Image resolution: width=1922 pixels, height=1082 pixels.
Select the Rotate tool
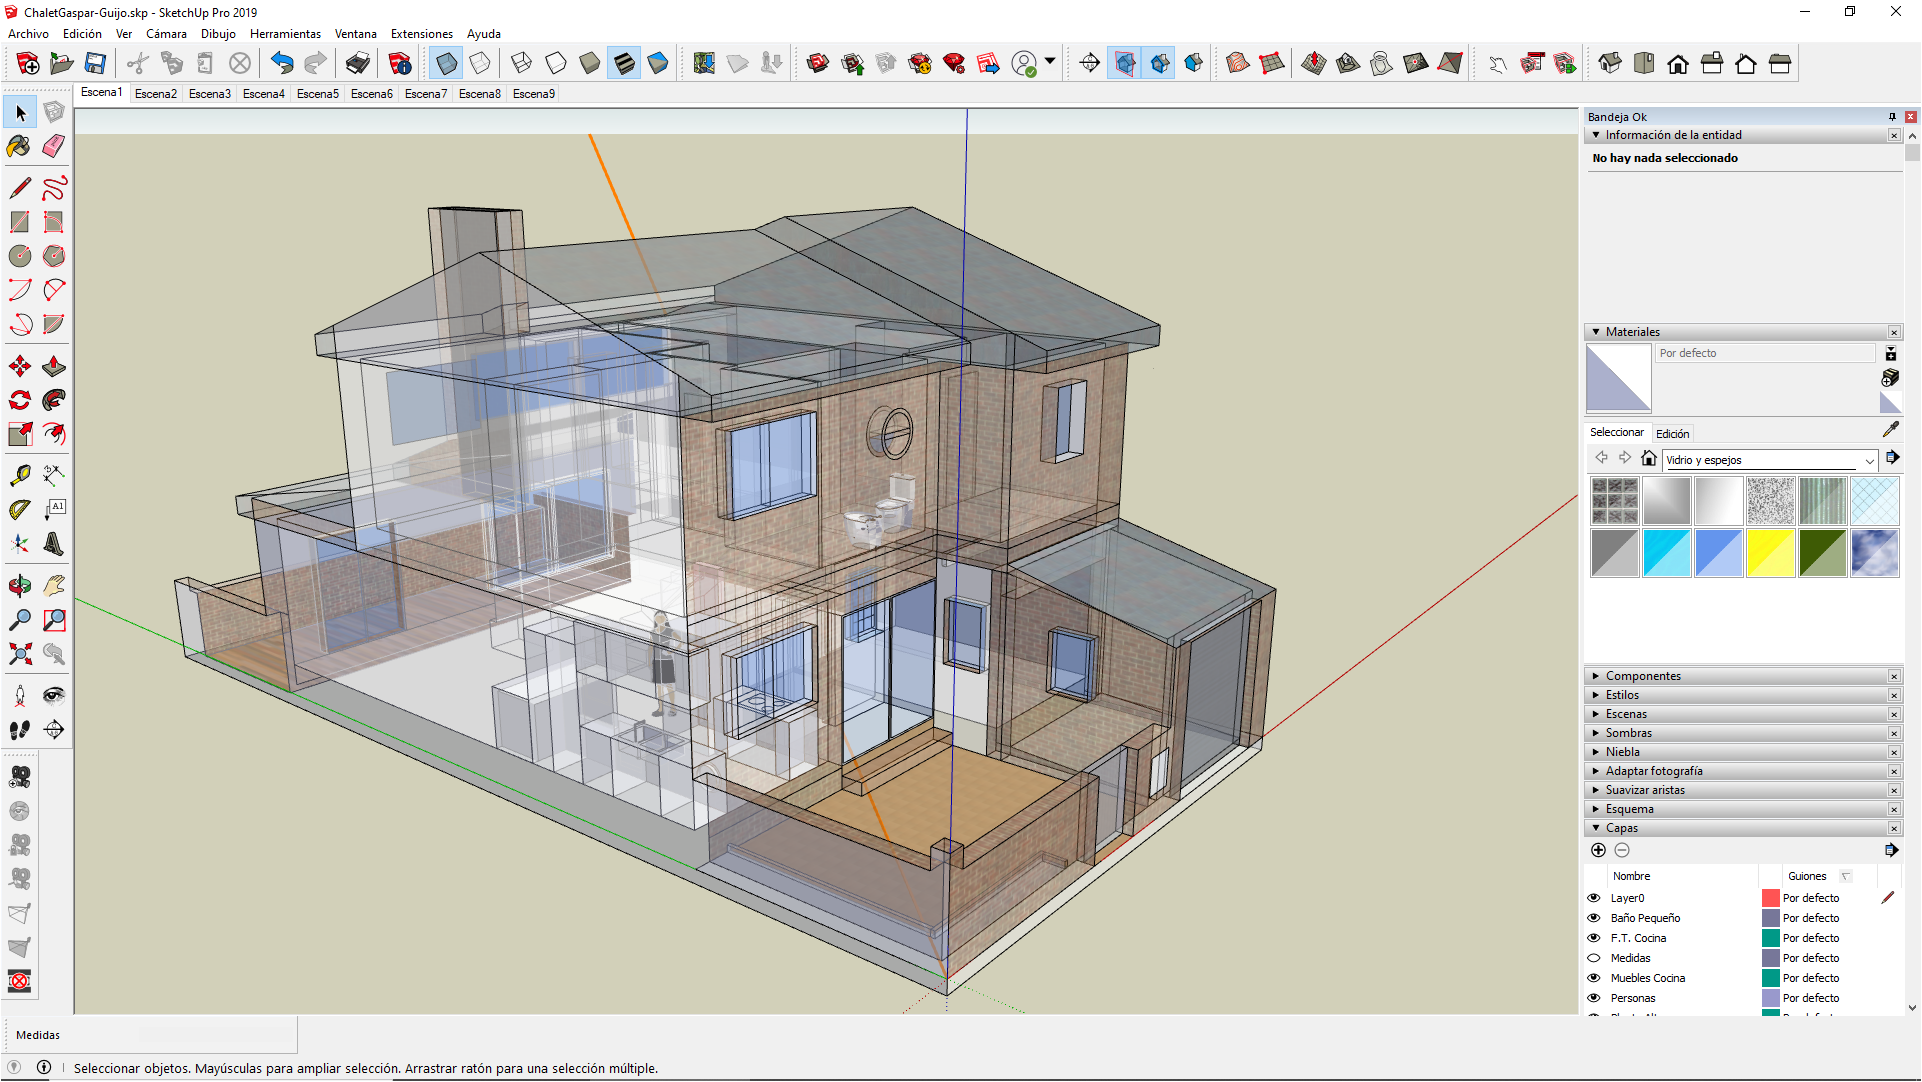(20, 400)
